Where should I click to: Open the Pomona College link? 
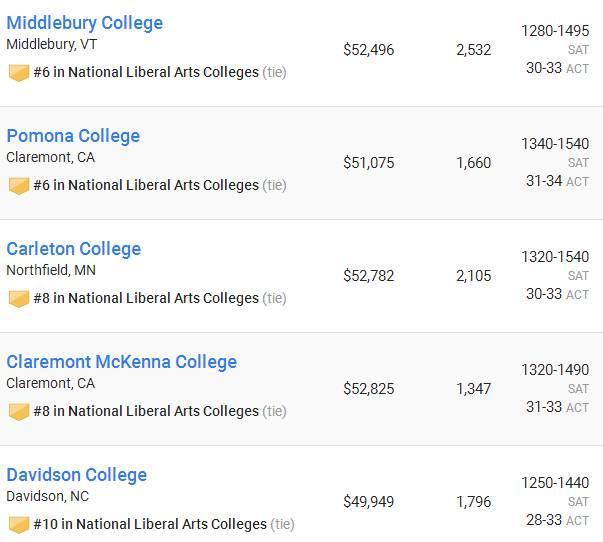73,136
